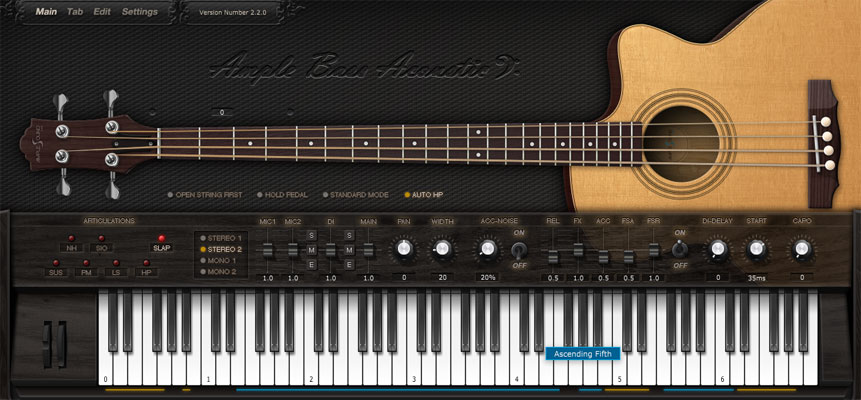Click the WIDTH value field showing 20

[x=443, y=277]
